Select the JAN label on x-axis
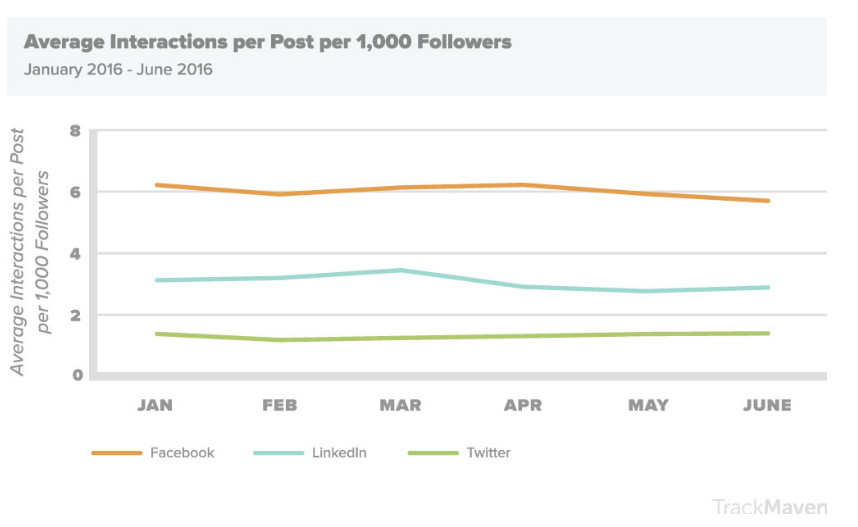858x527 pixels. pos(155,405)
